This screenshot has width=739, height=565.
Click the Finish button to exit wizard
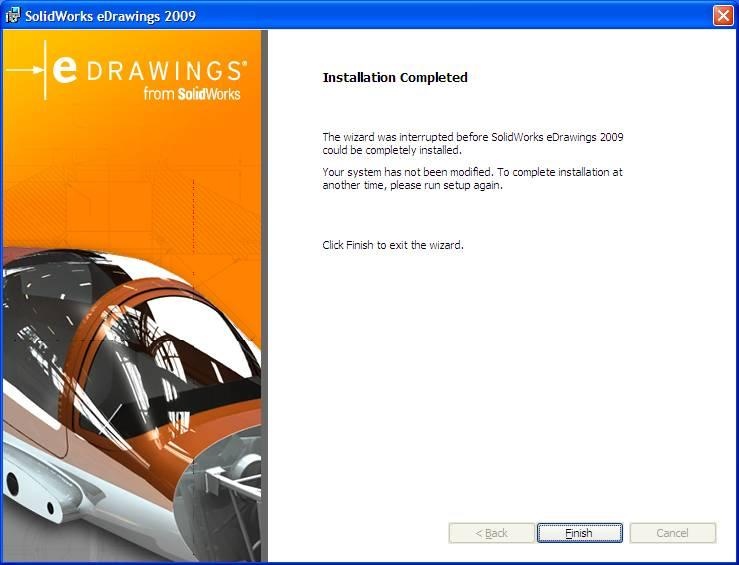pyautogui.click(x=579, y=533)
